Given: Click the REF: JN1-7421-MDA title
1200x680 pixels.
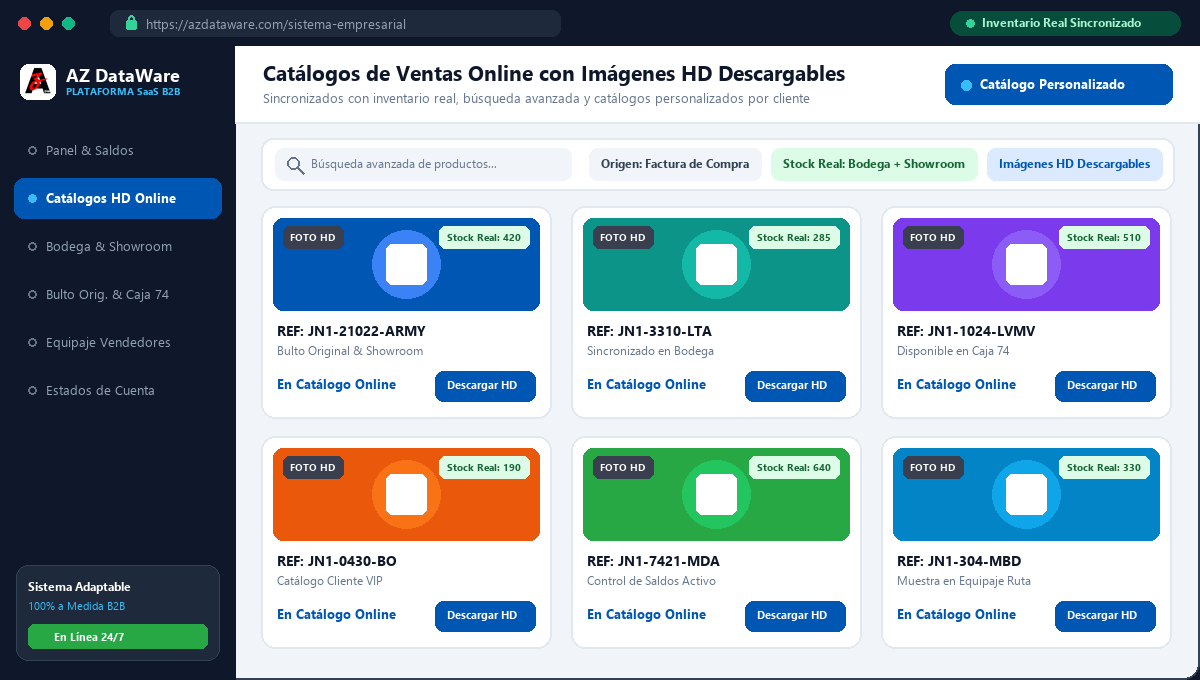Looking at the screenshot, I should pyautogui.click(x=653, y=561).
